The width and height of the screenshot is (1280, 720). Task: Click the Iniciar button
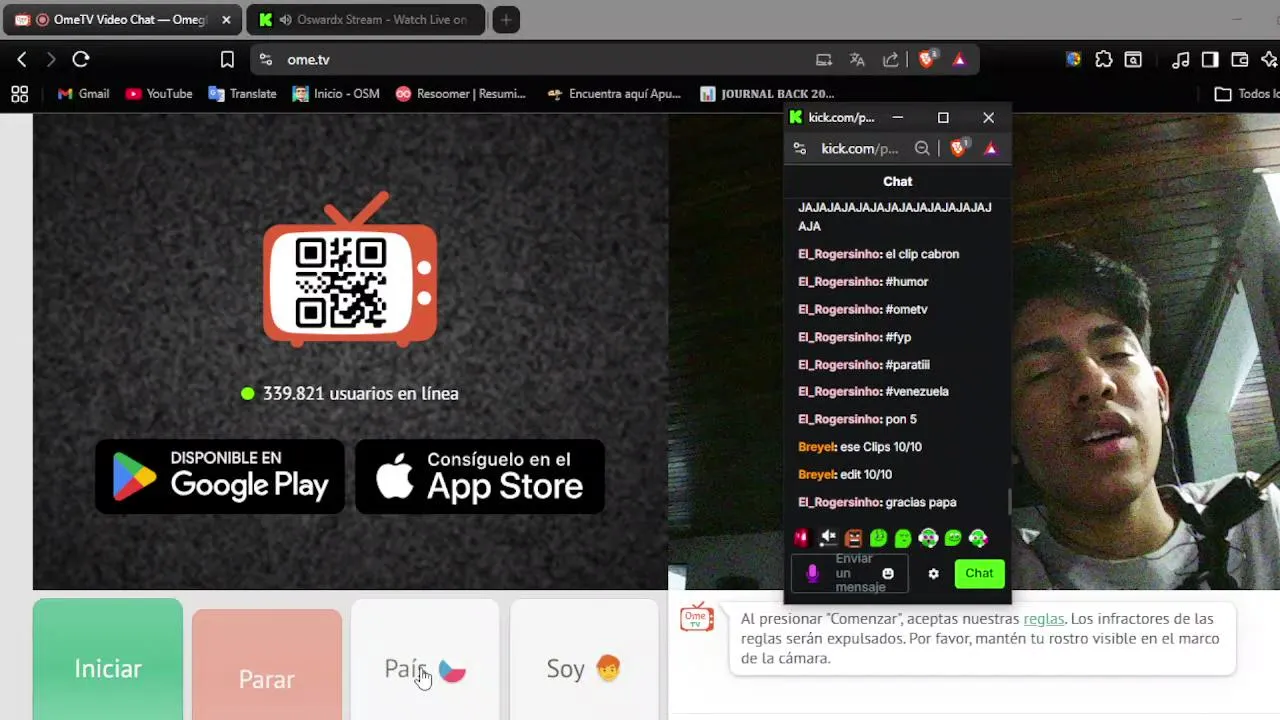pos(108,660)
